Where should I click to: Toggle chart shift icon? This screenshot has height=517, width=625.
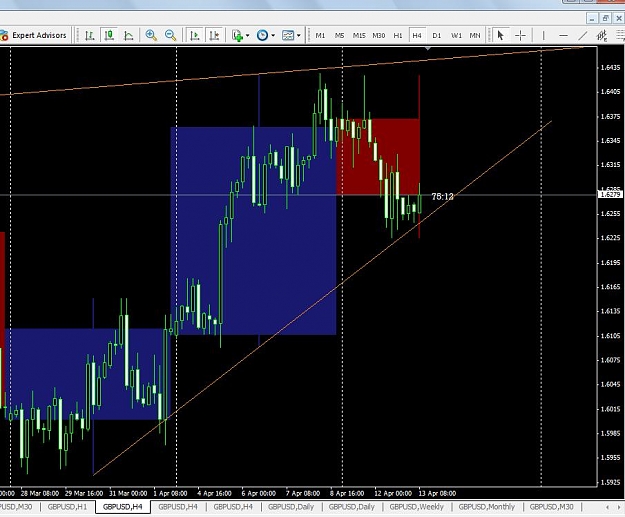click(x=214, y=35)
